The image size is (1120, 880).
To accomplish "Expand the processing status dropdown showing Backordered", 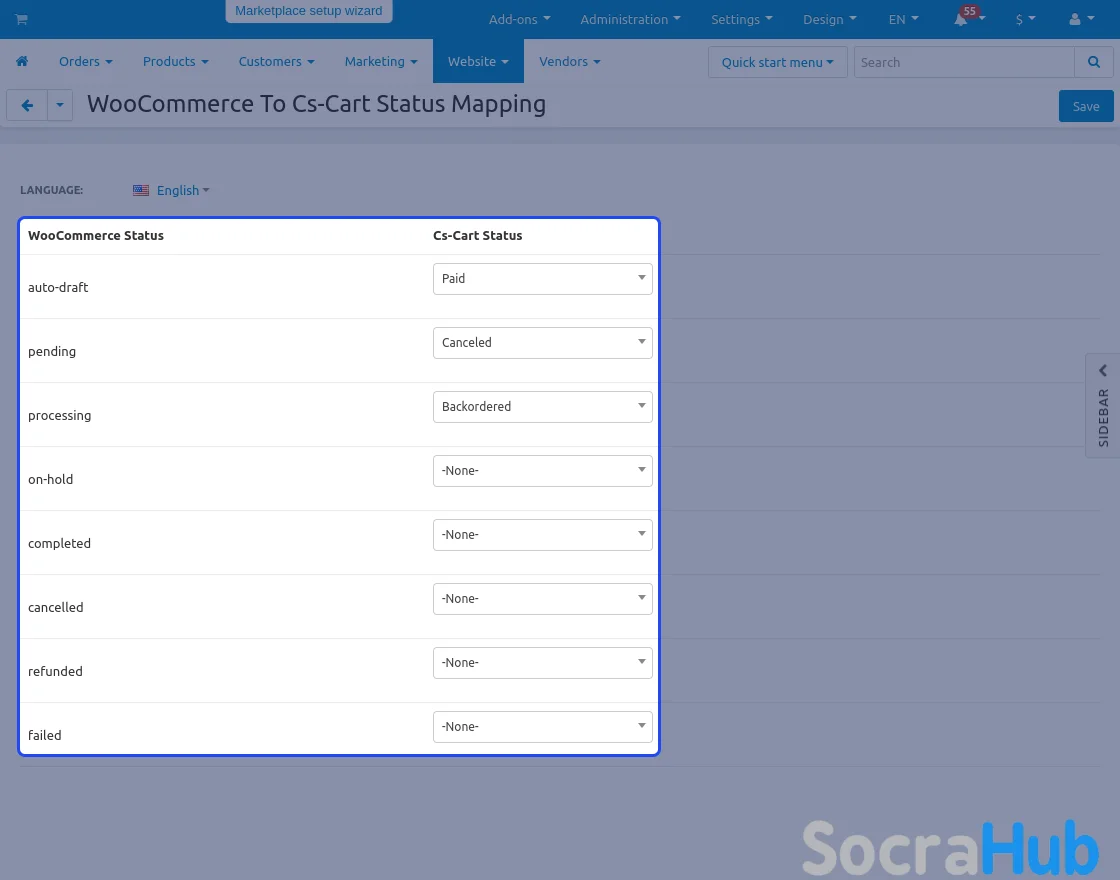I will pyautogui.click(x=542, y=407).
